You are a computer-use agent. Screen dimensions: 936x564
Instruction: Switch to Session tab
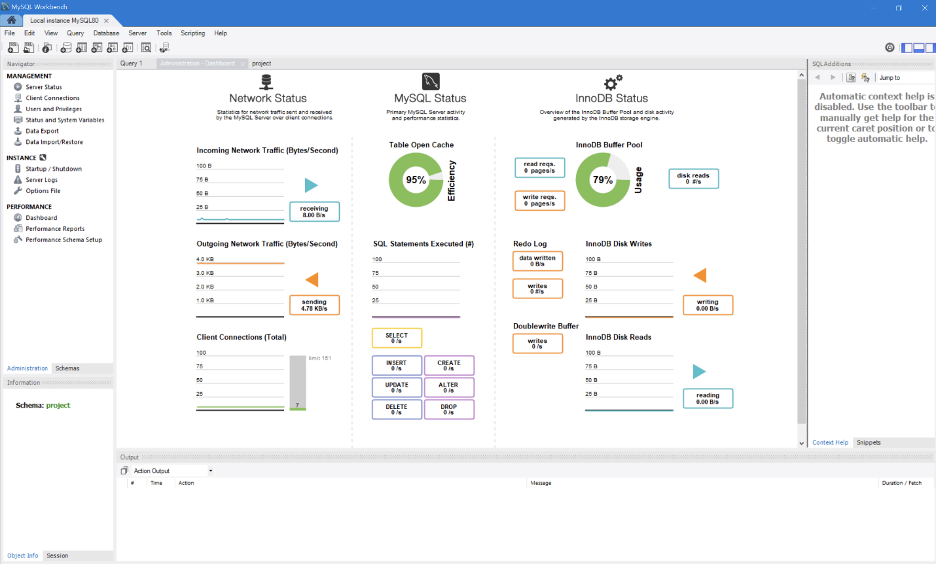[57, 556]
